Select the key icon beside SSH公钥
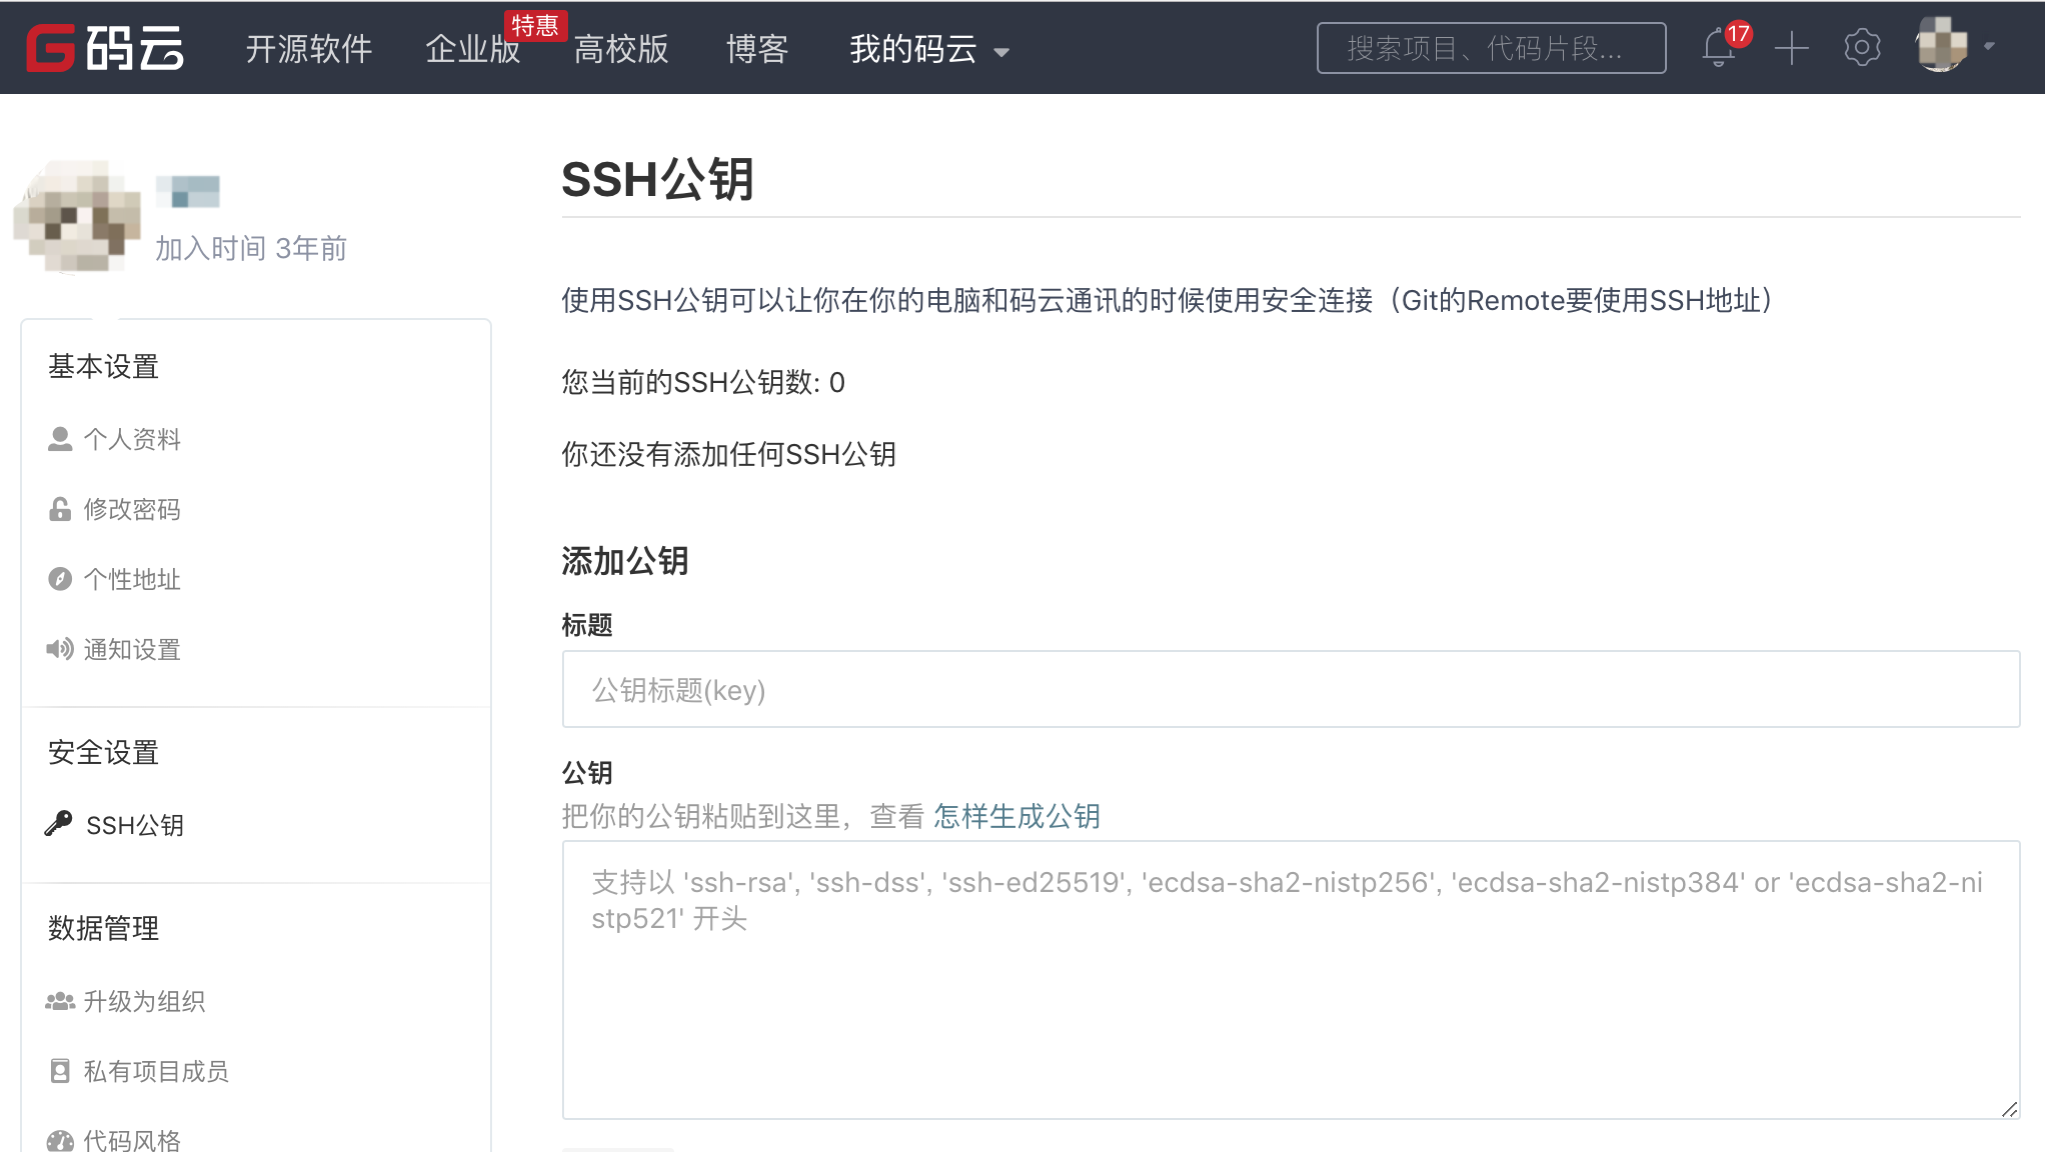The width and height of the screenshot is (2045, 1152). click(x=62, y=825)
